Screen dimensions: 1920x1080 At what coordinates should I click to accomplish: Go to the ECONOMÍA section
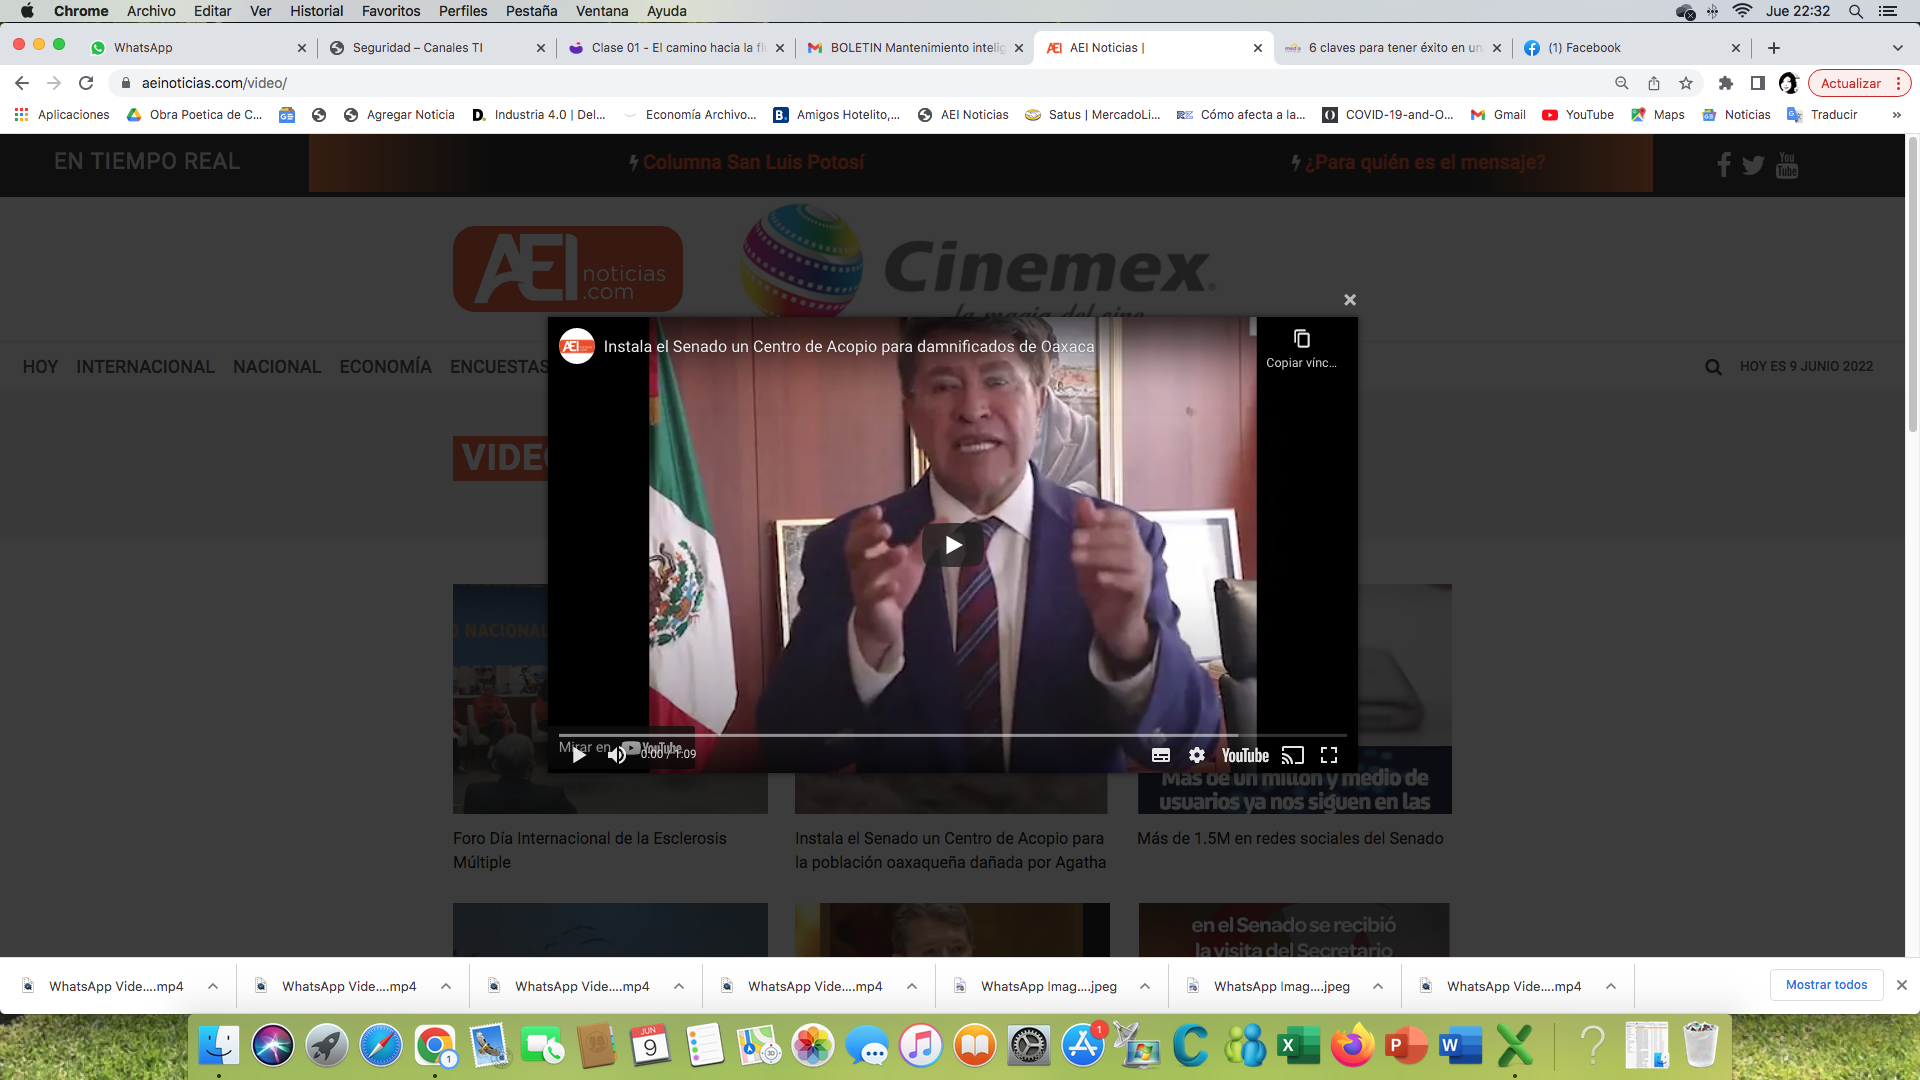tap(385, 367)
